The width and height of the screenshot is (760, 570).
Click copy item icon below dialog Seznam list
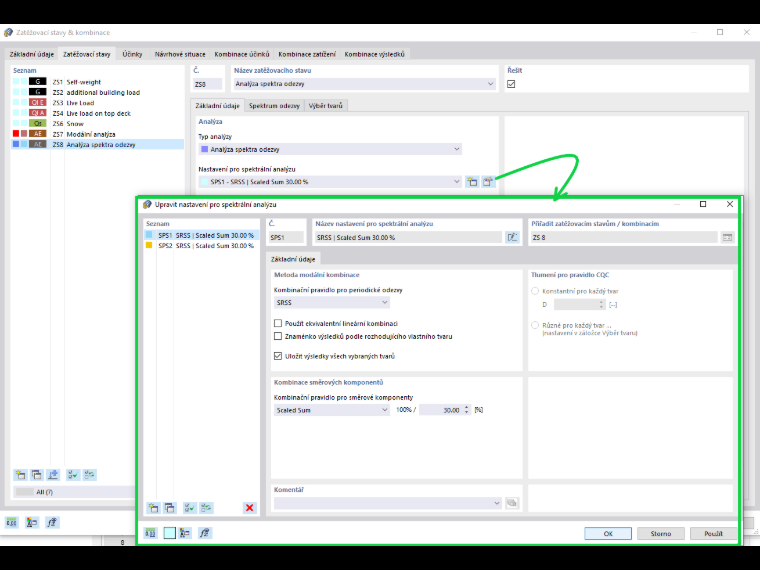tap(169, 507)
